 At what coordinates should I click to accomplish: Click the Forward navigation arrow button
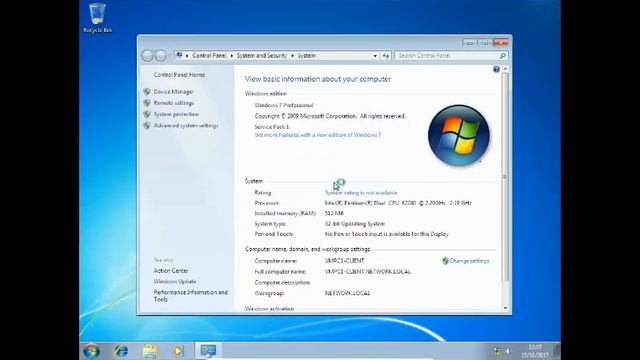(x=160, y=56)
